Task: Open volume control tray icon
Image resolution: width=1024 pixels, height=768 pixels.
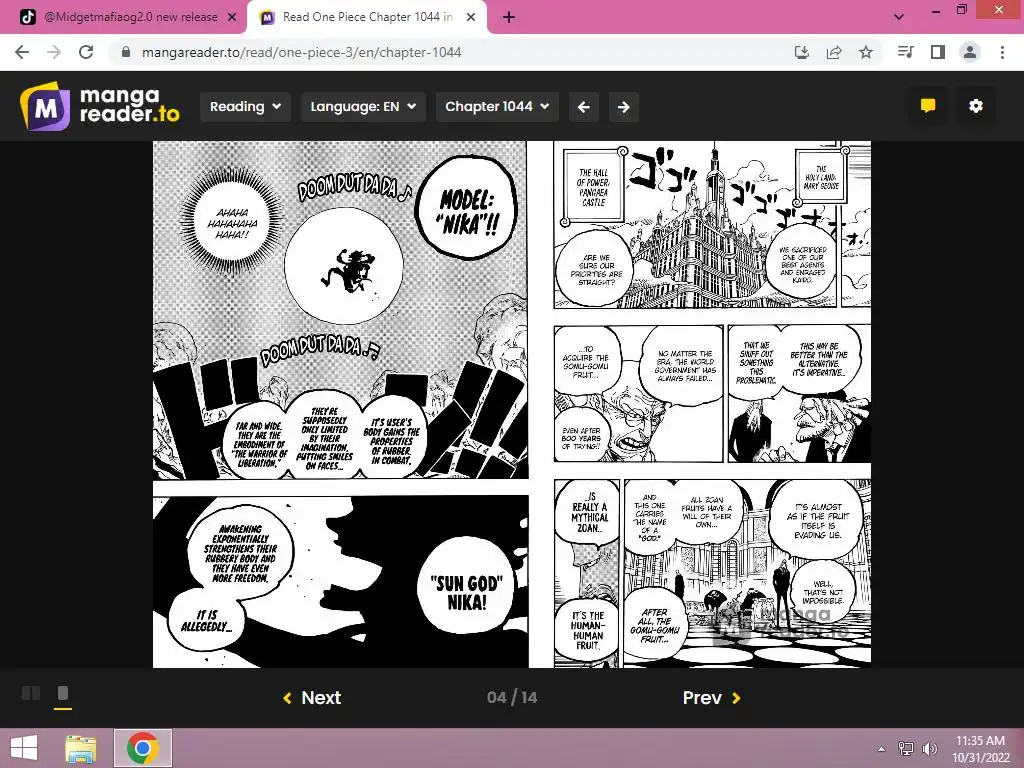Action: click(930, 748)
